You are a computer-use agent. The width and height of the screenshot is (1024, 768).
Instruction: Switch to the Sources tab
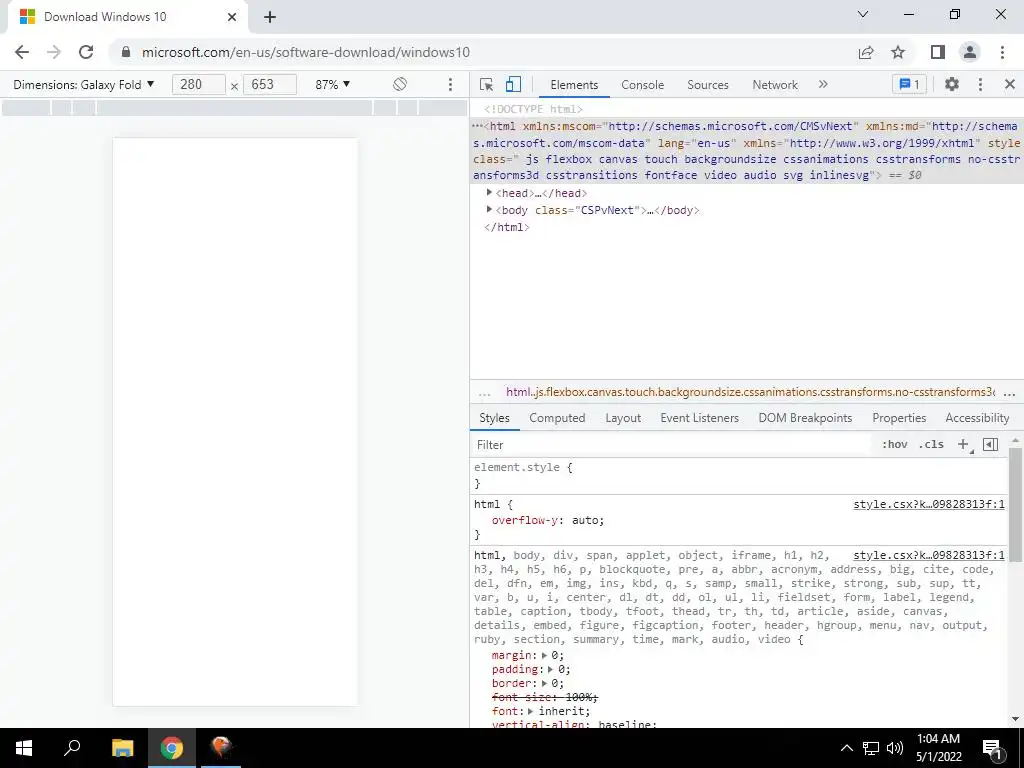pyautogui.click(x=708, y=85)
